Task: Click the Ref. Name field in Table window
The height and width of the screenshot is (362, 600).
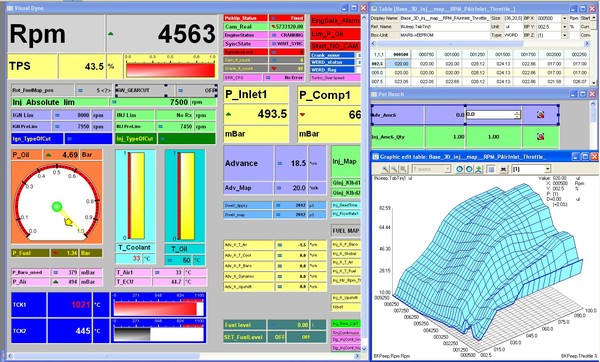Action: click(x=445, y=27)
